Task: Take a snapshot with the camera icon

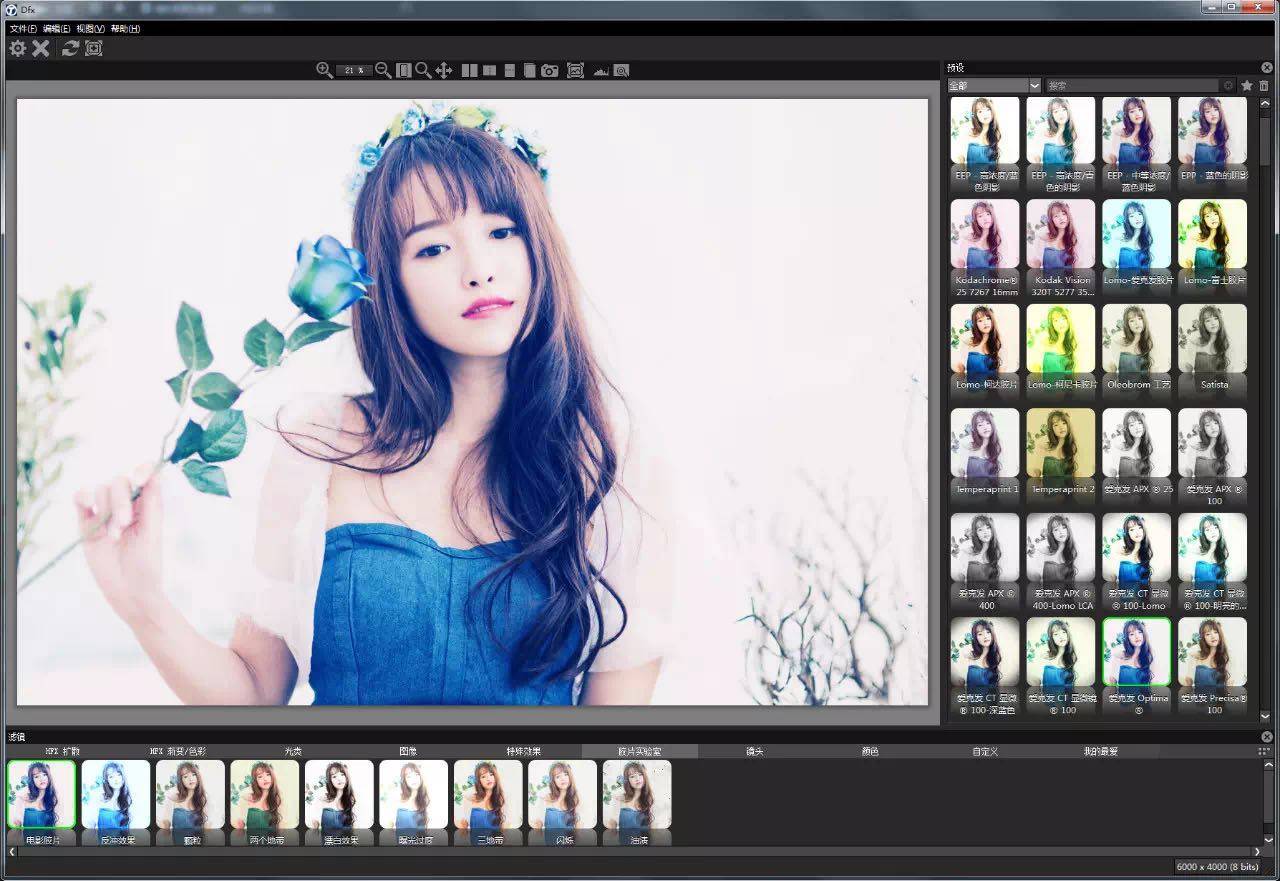Action: coord(550,70)
